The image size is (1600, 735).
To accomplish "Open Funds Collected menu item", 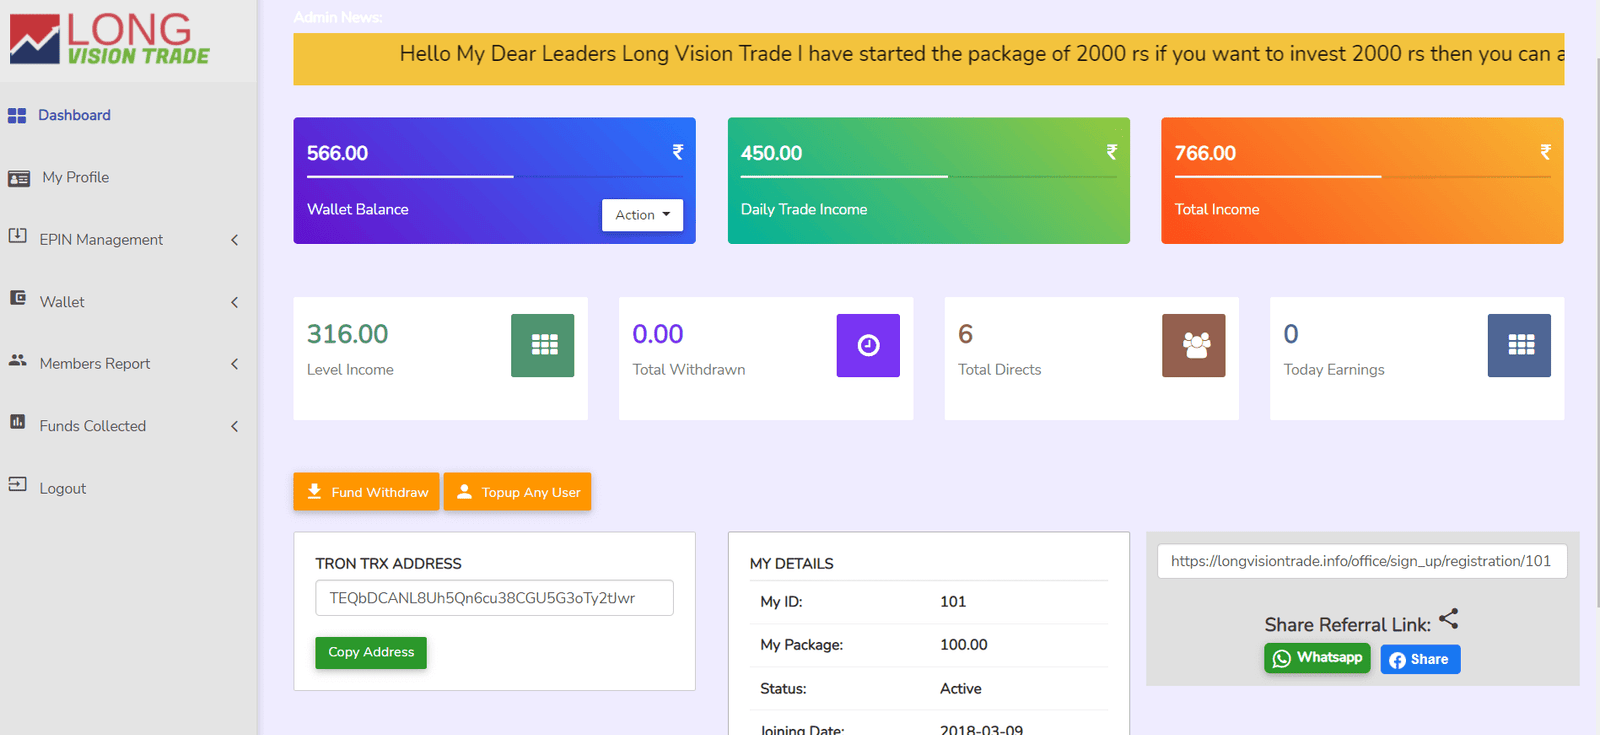I will pyautogui.click(x=93, y=426).
